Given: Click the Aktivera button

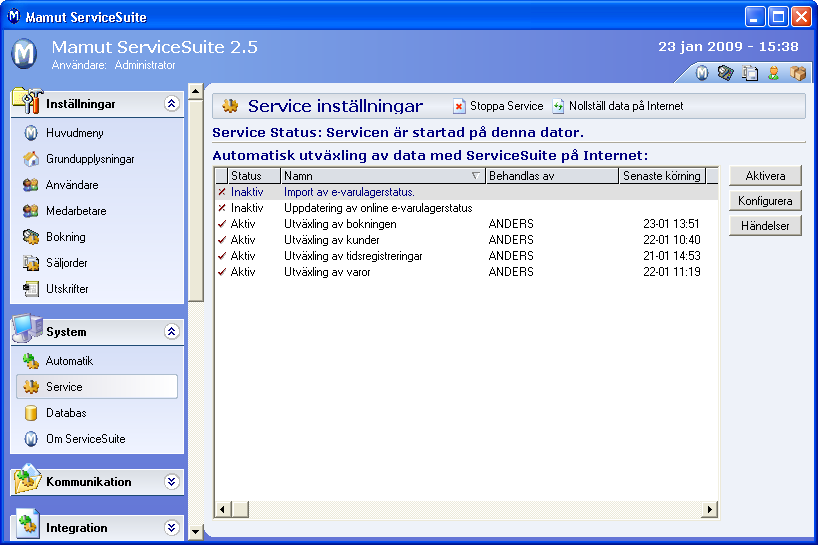Looking at the screenshot, I should [765, 176].
